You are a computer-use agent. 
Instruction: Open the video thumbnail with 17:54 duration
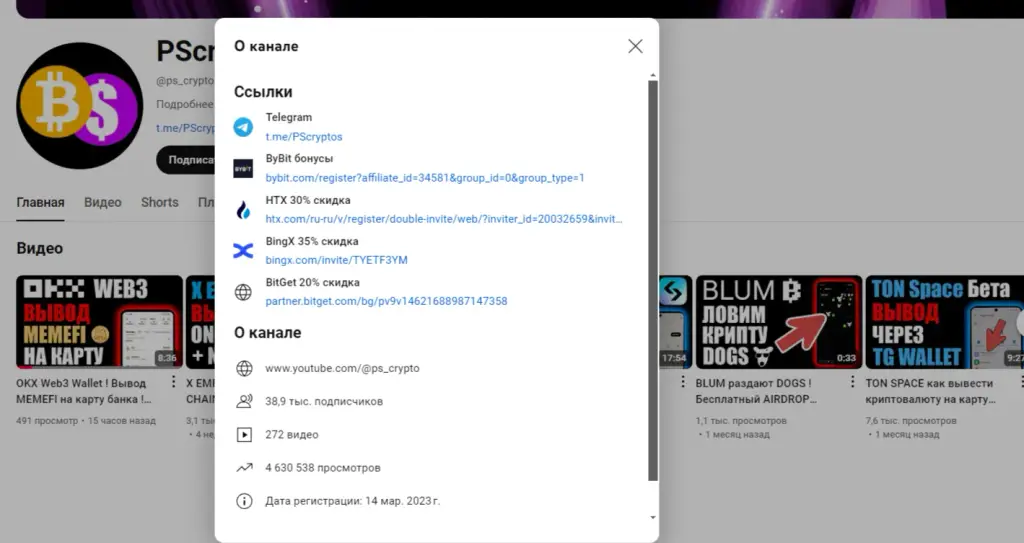tap(675, 322)
